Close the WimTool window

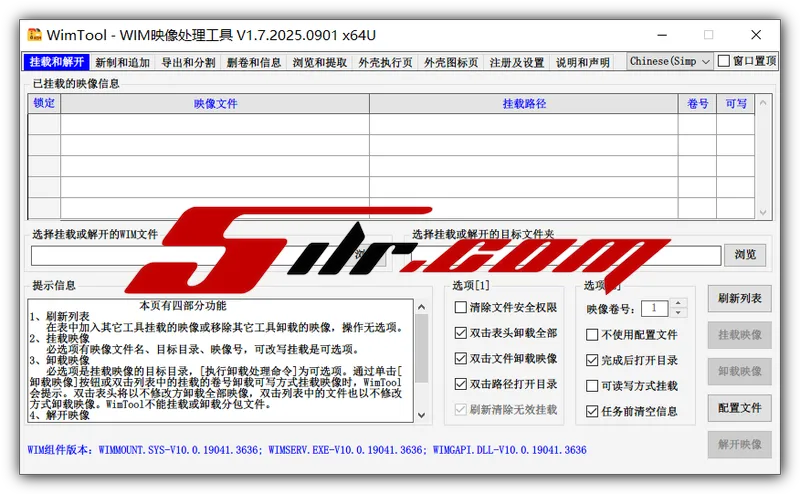coord(756,35)
